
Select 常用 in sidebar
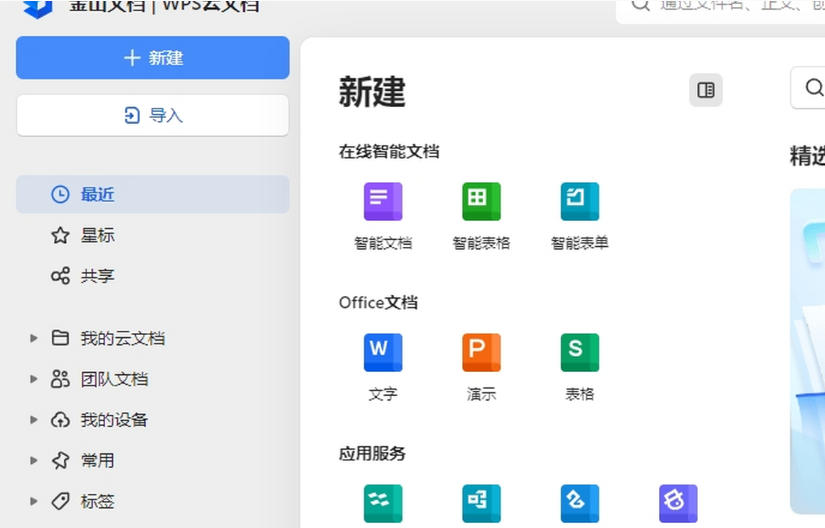(97, 460)
